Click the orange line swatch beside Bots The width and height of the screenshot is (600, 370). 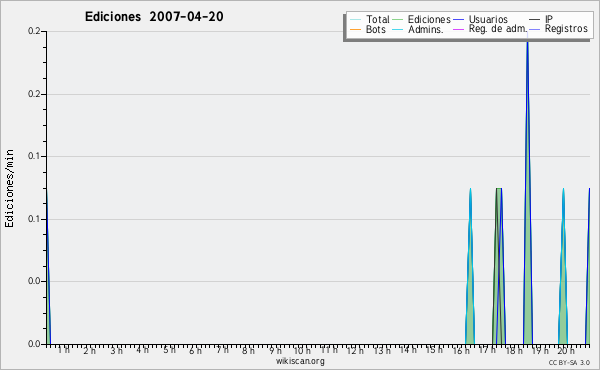[355, 29]
